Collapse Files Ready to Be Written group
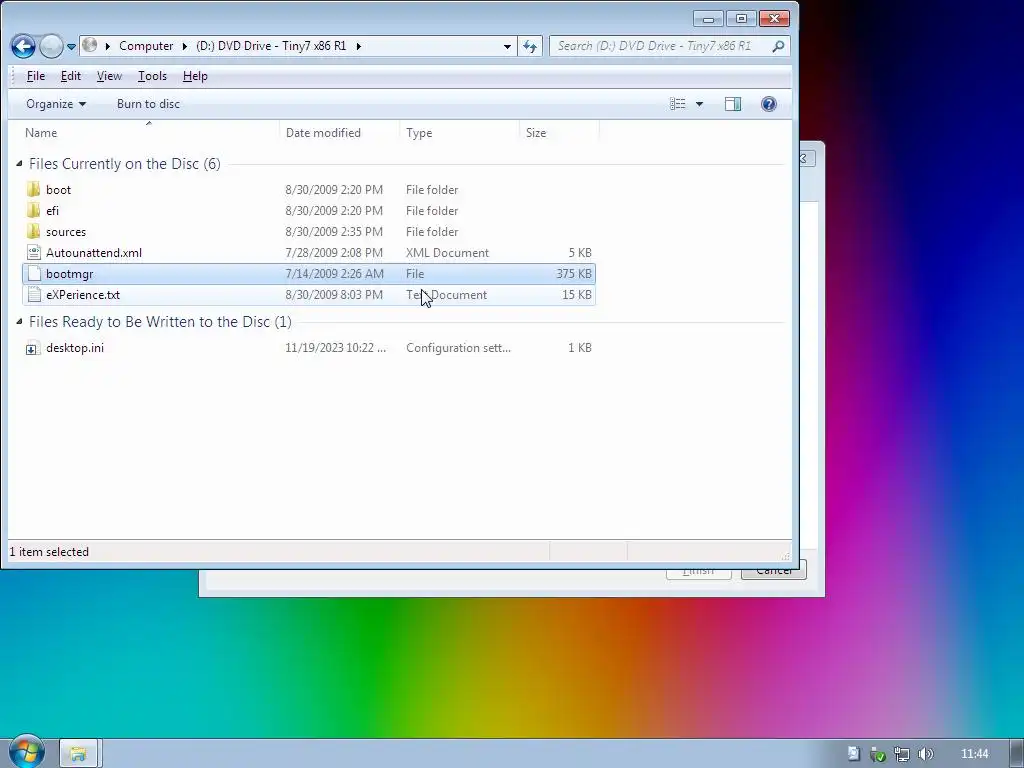Screen dimensions: 1024x768 [19, 321]
